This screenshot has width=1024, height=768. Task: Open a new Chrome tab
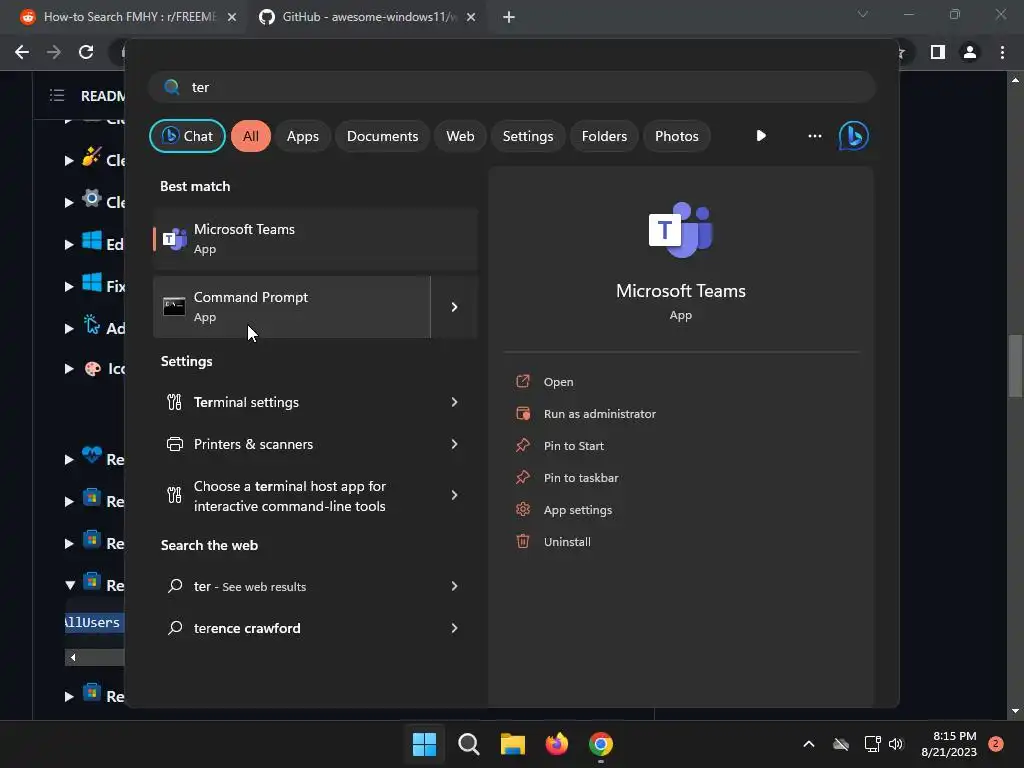click(509, 17)
